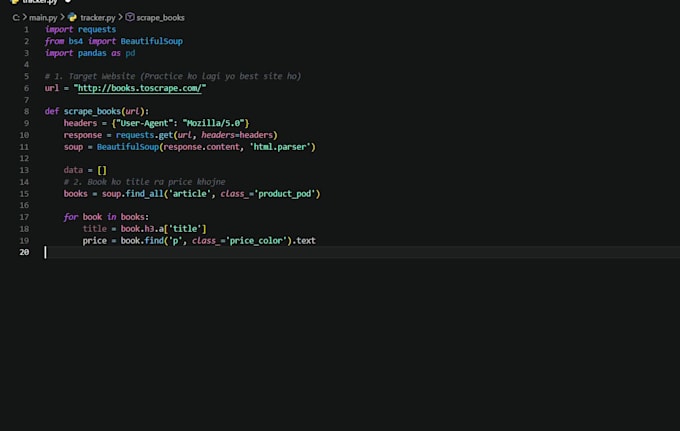Click the 'for' keyword on line 17
The width and height of the screenshot is (680, 431).
[x=71, y=217]
